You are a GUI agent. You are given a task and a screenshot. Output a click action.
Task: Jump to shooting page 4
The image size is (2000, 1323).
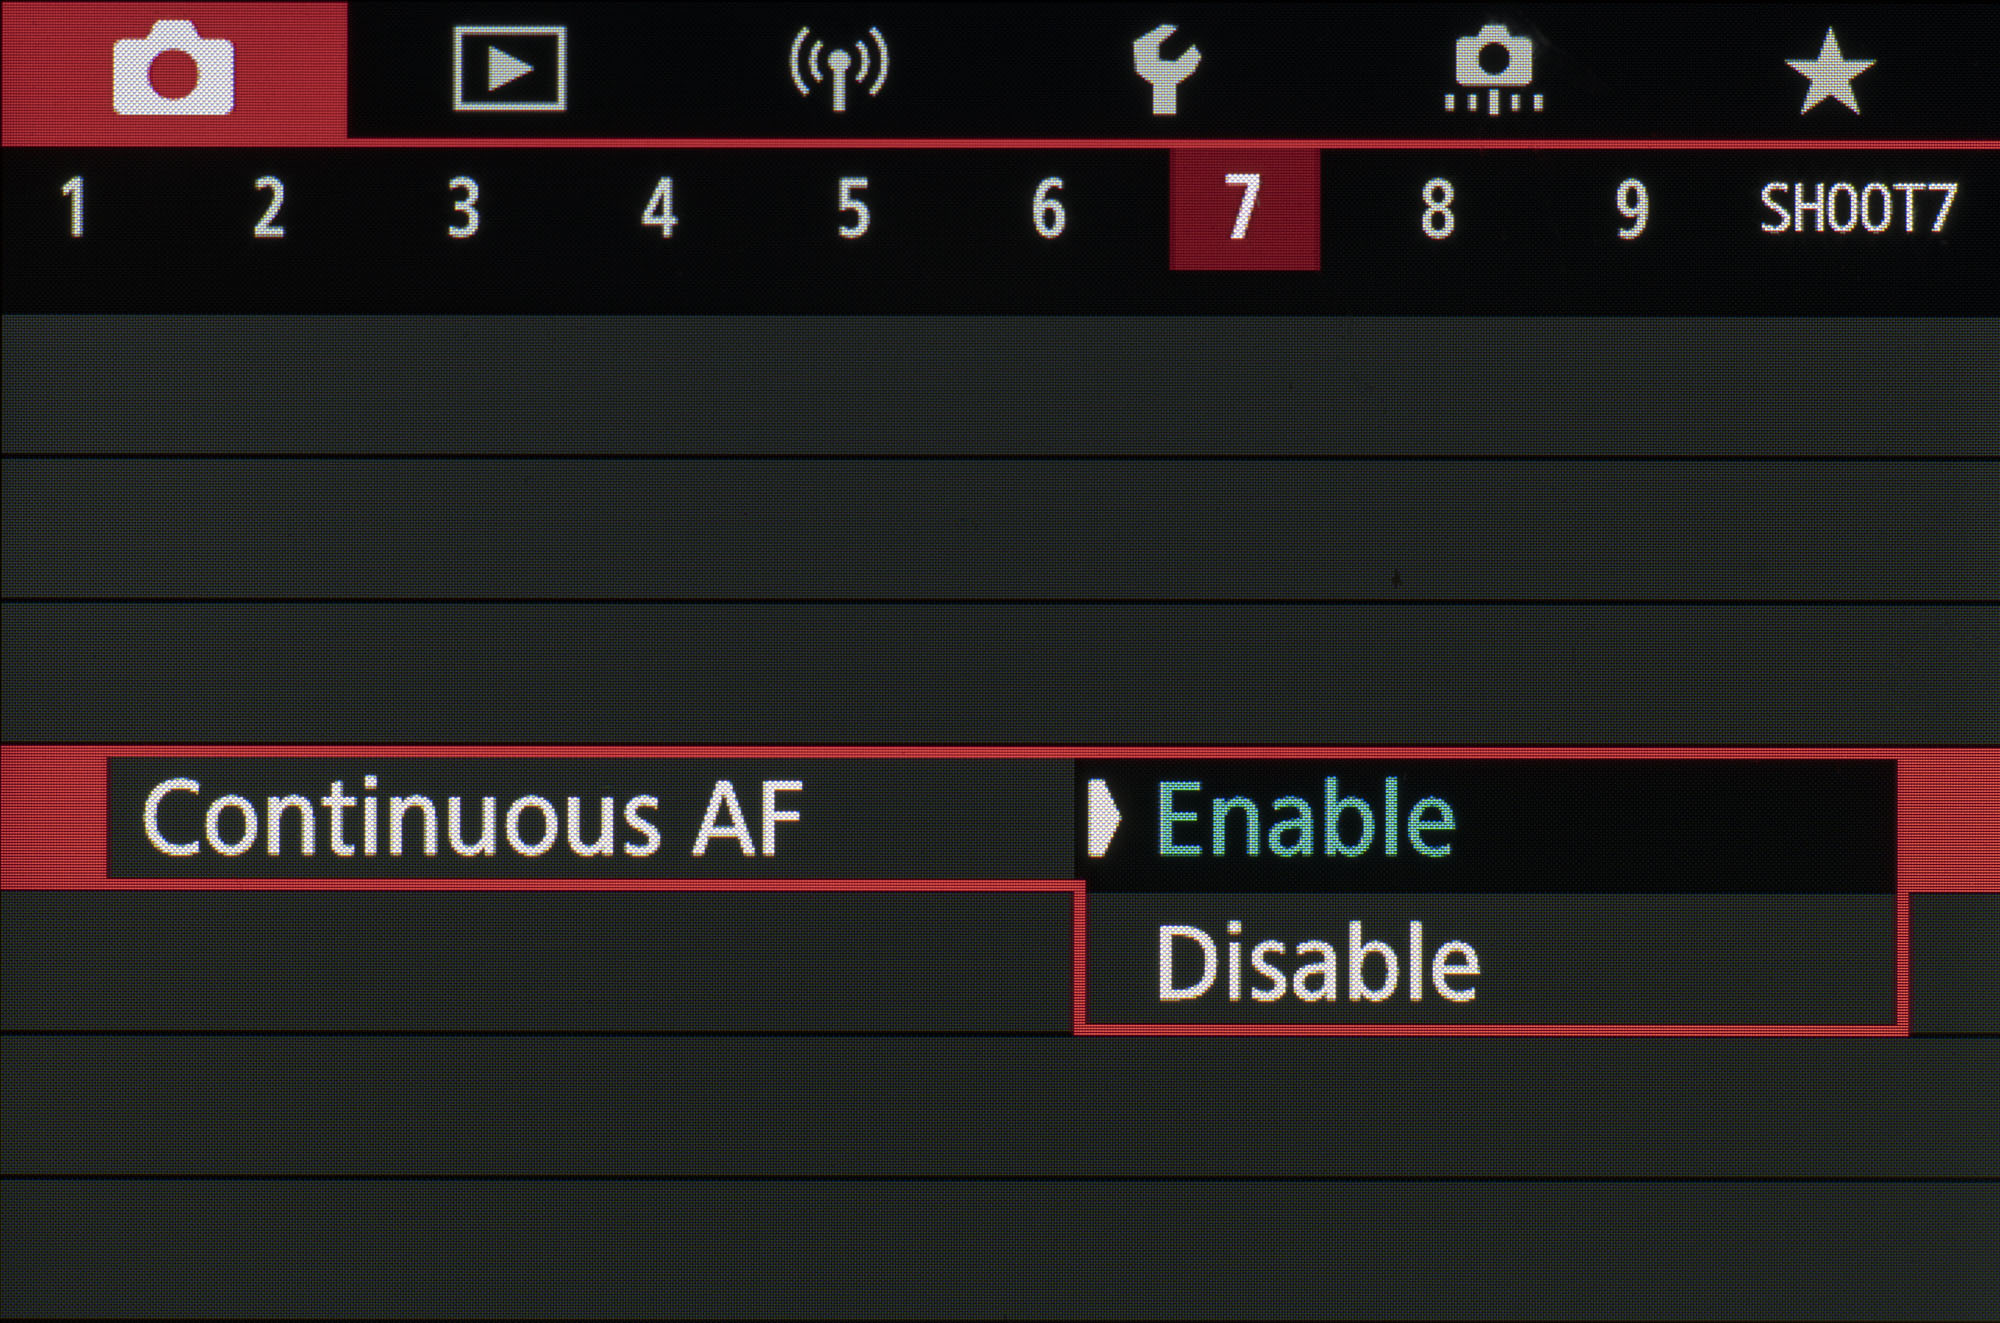pos(658,208)
